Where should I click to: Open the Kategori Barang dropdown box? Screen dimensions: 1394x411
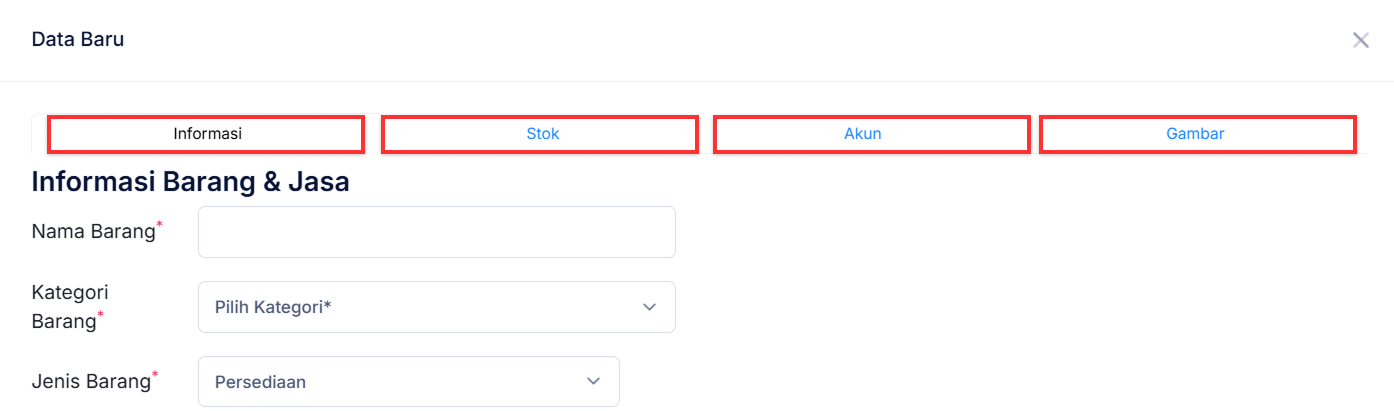[437, 307]
